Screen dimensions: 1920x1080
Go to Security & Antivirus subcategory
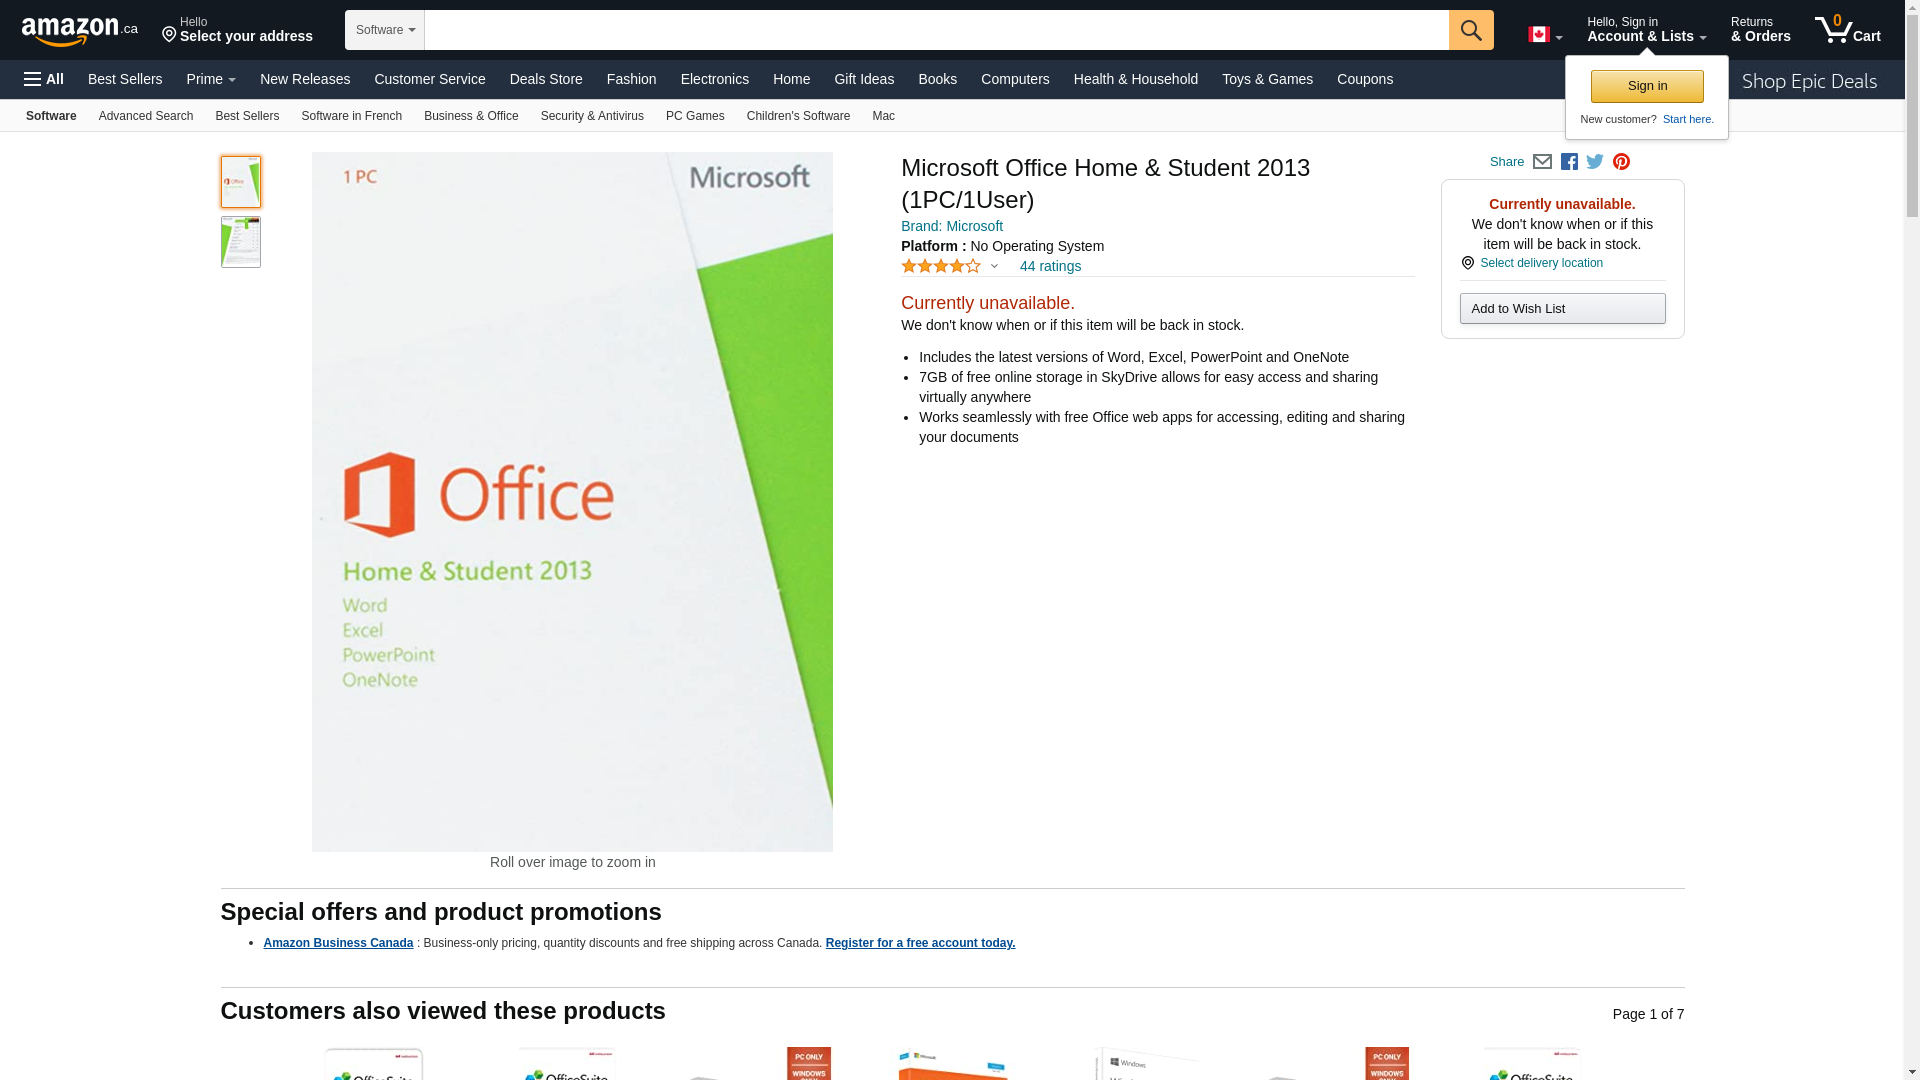click(x=591, y=116)
